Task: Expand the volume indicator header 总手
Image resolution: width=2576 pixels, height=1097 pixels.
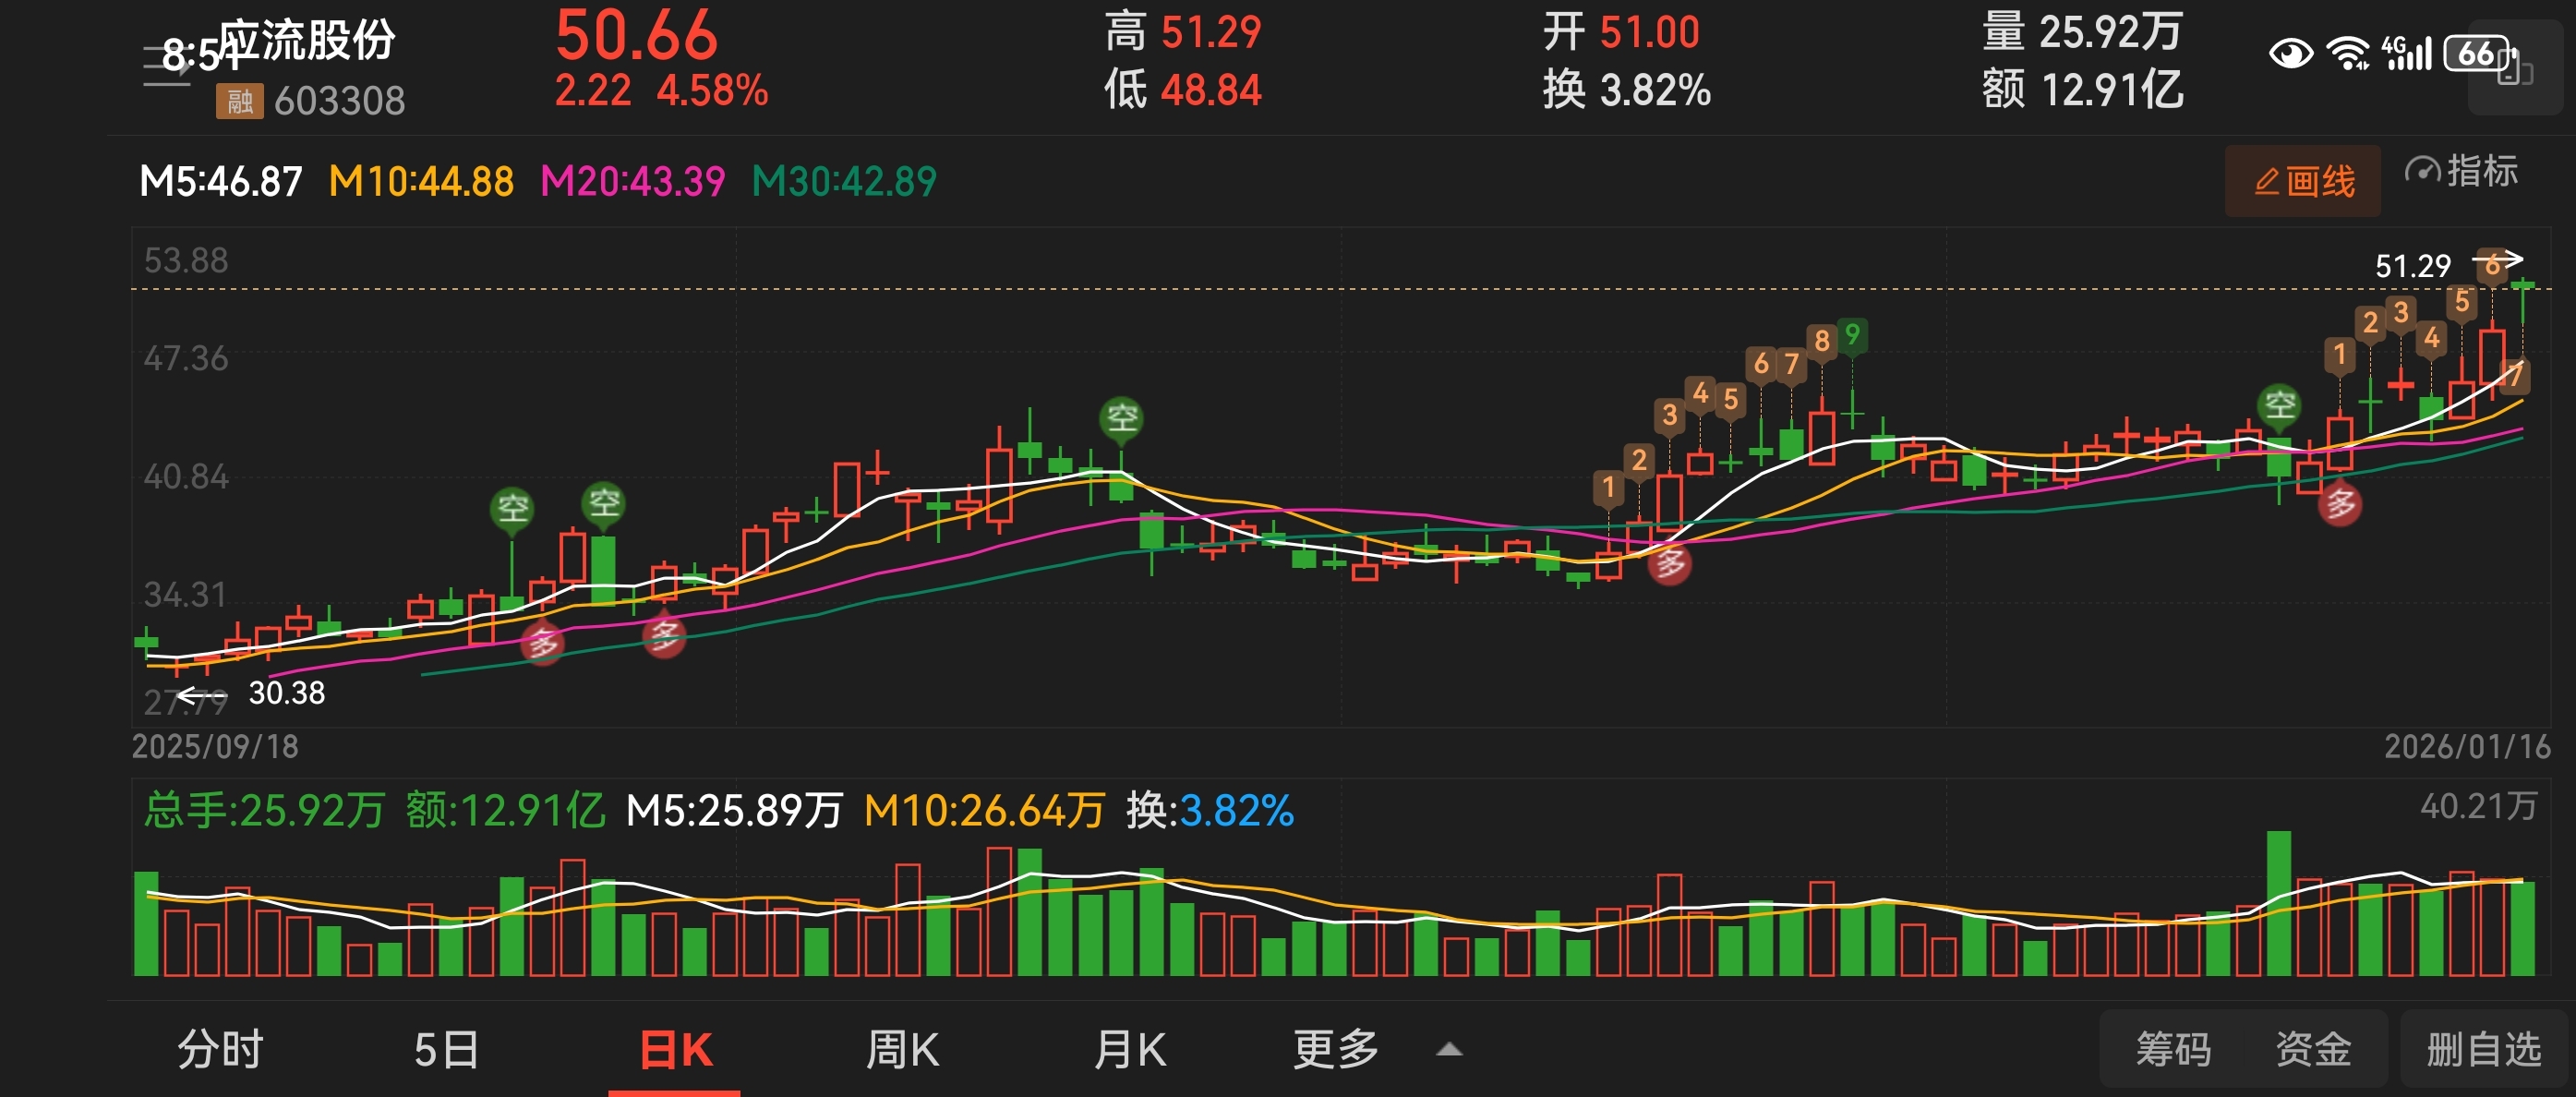Action: (x=264, y=810)
